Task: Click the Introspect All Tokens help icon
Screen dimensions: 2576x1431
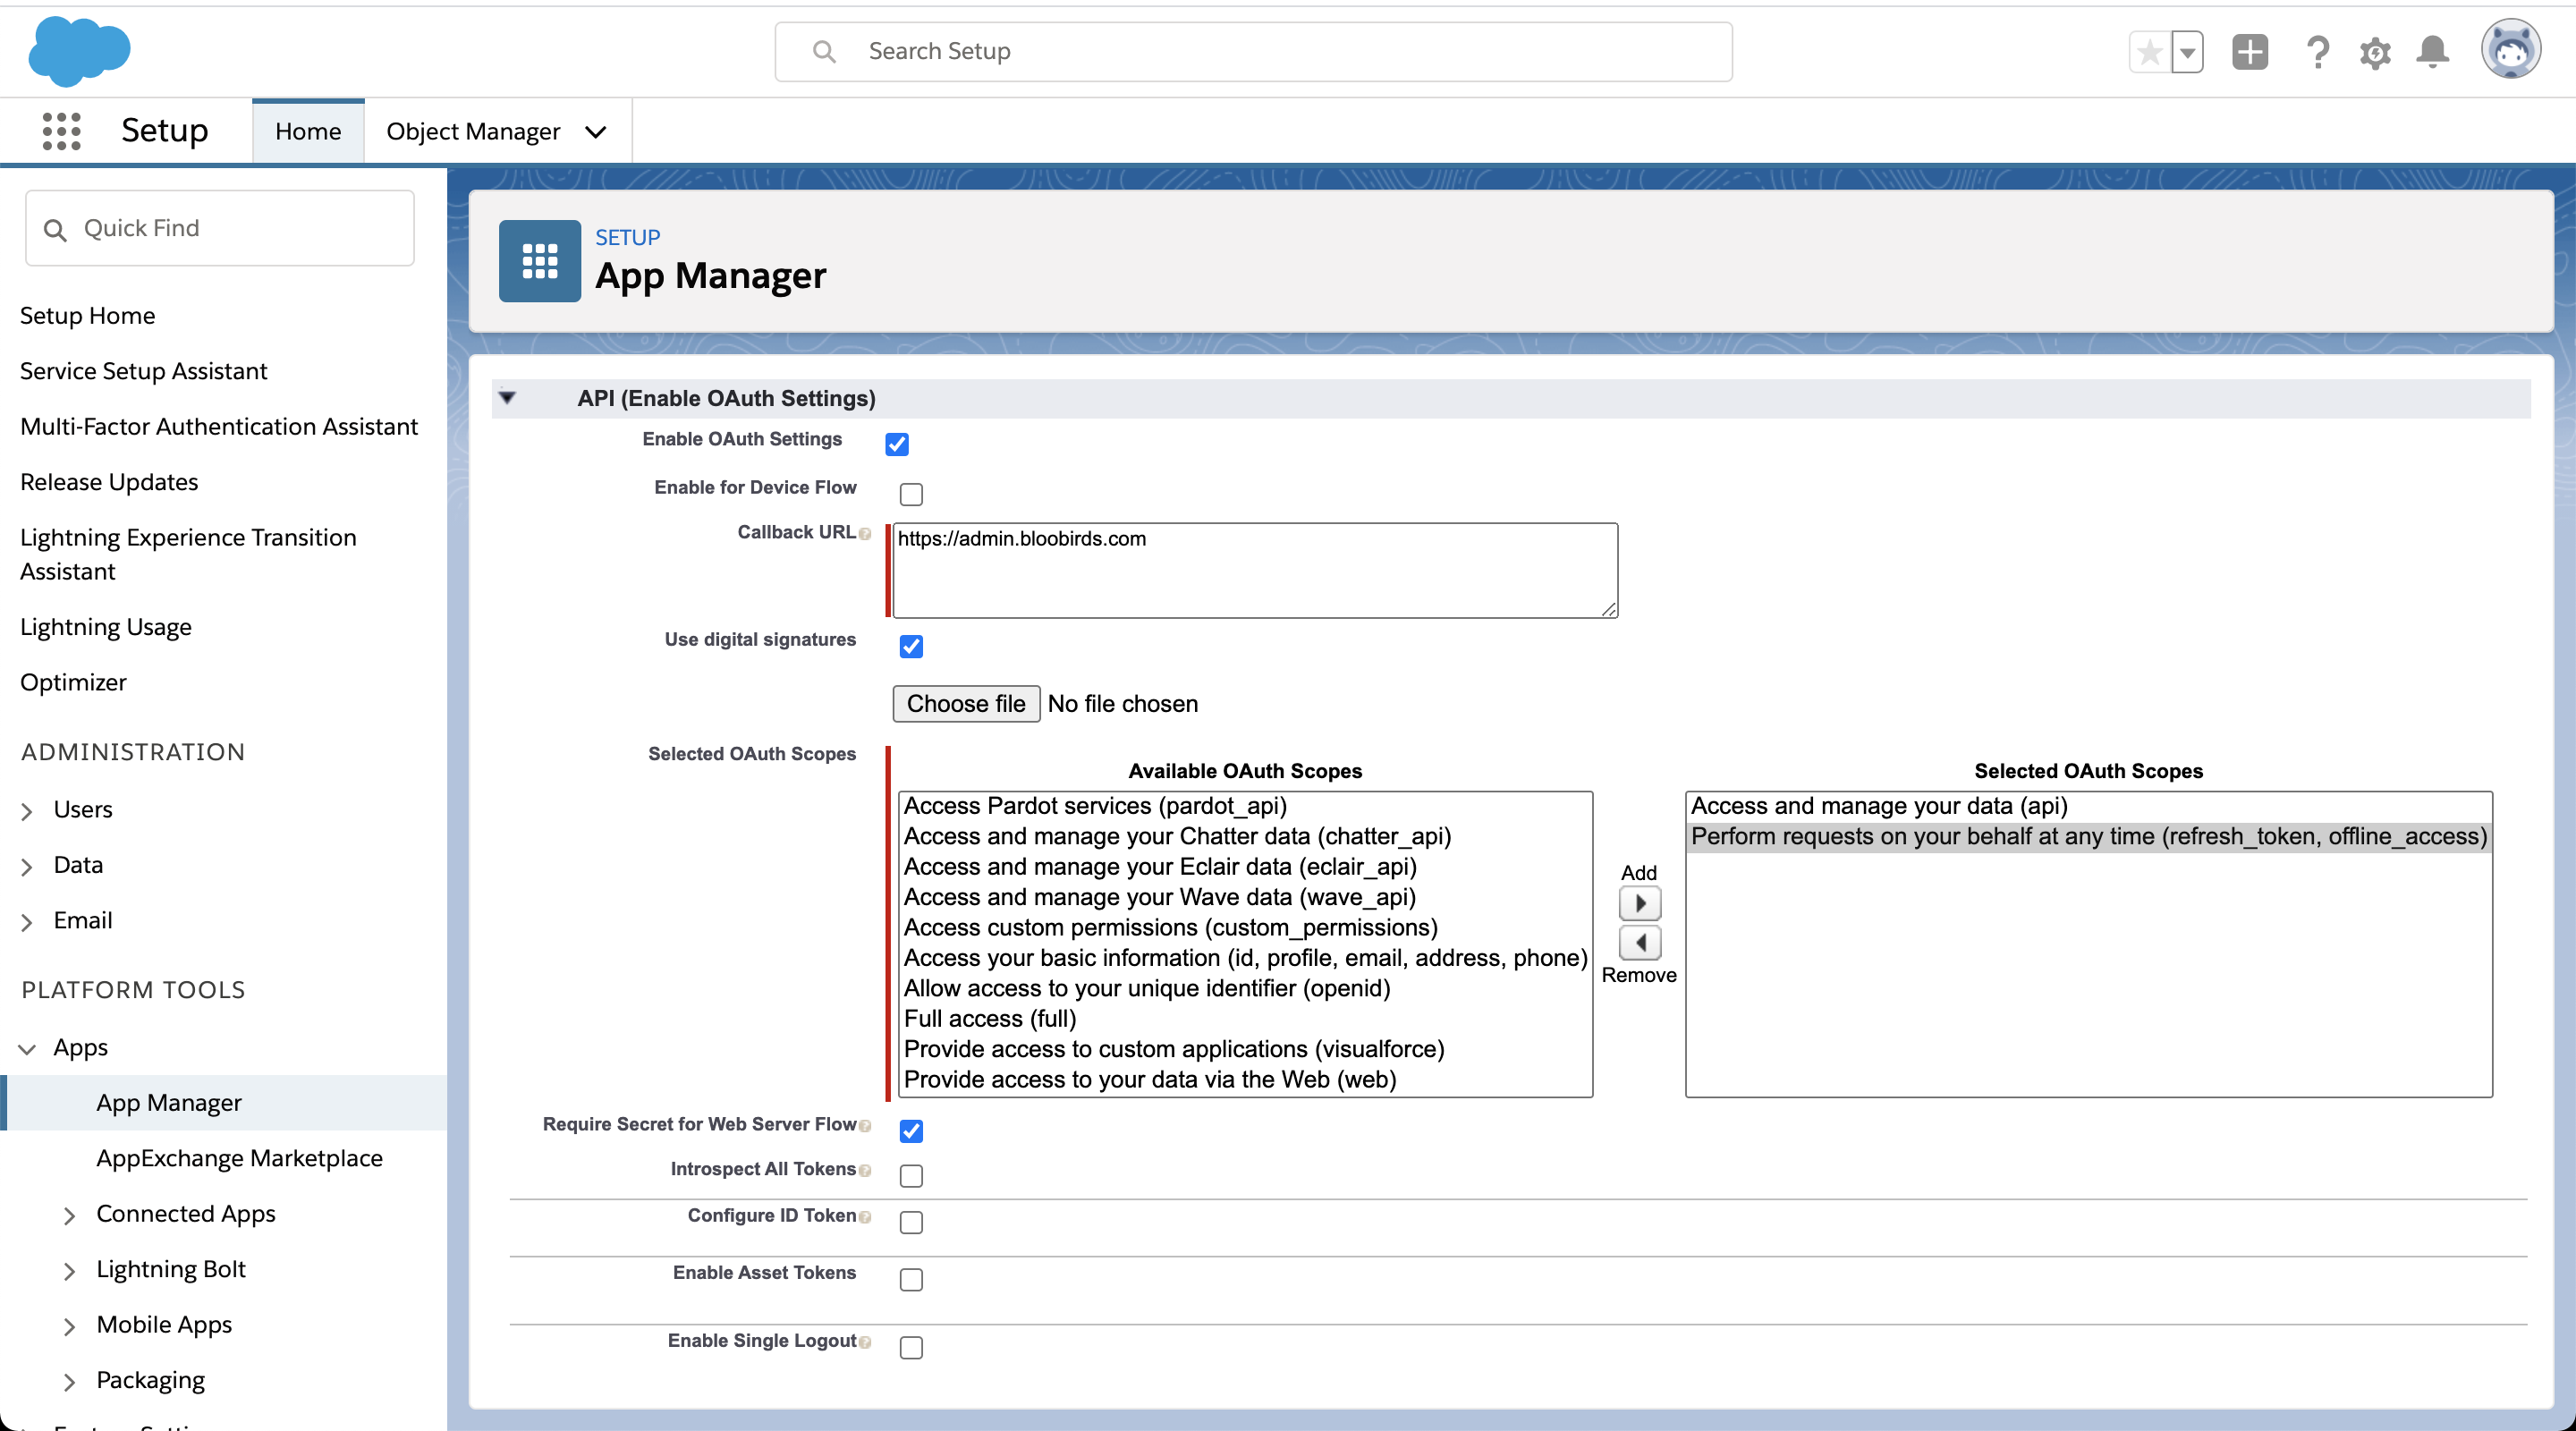Action: 865,1171
